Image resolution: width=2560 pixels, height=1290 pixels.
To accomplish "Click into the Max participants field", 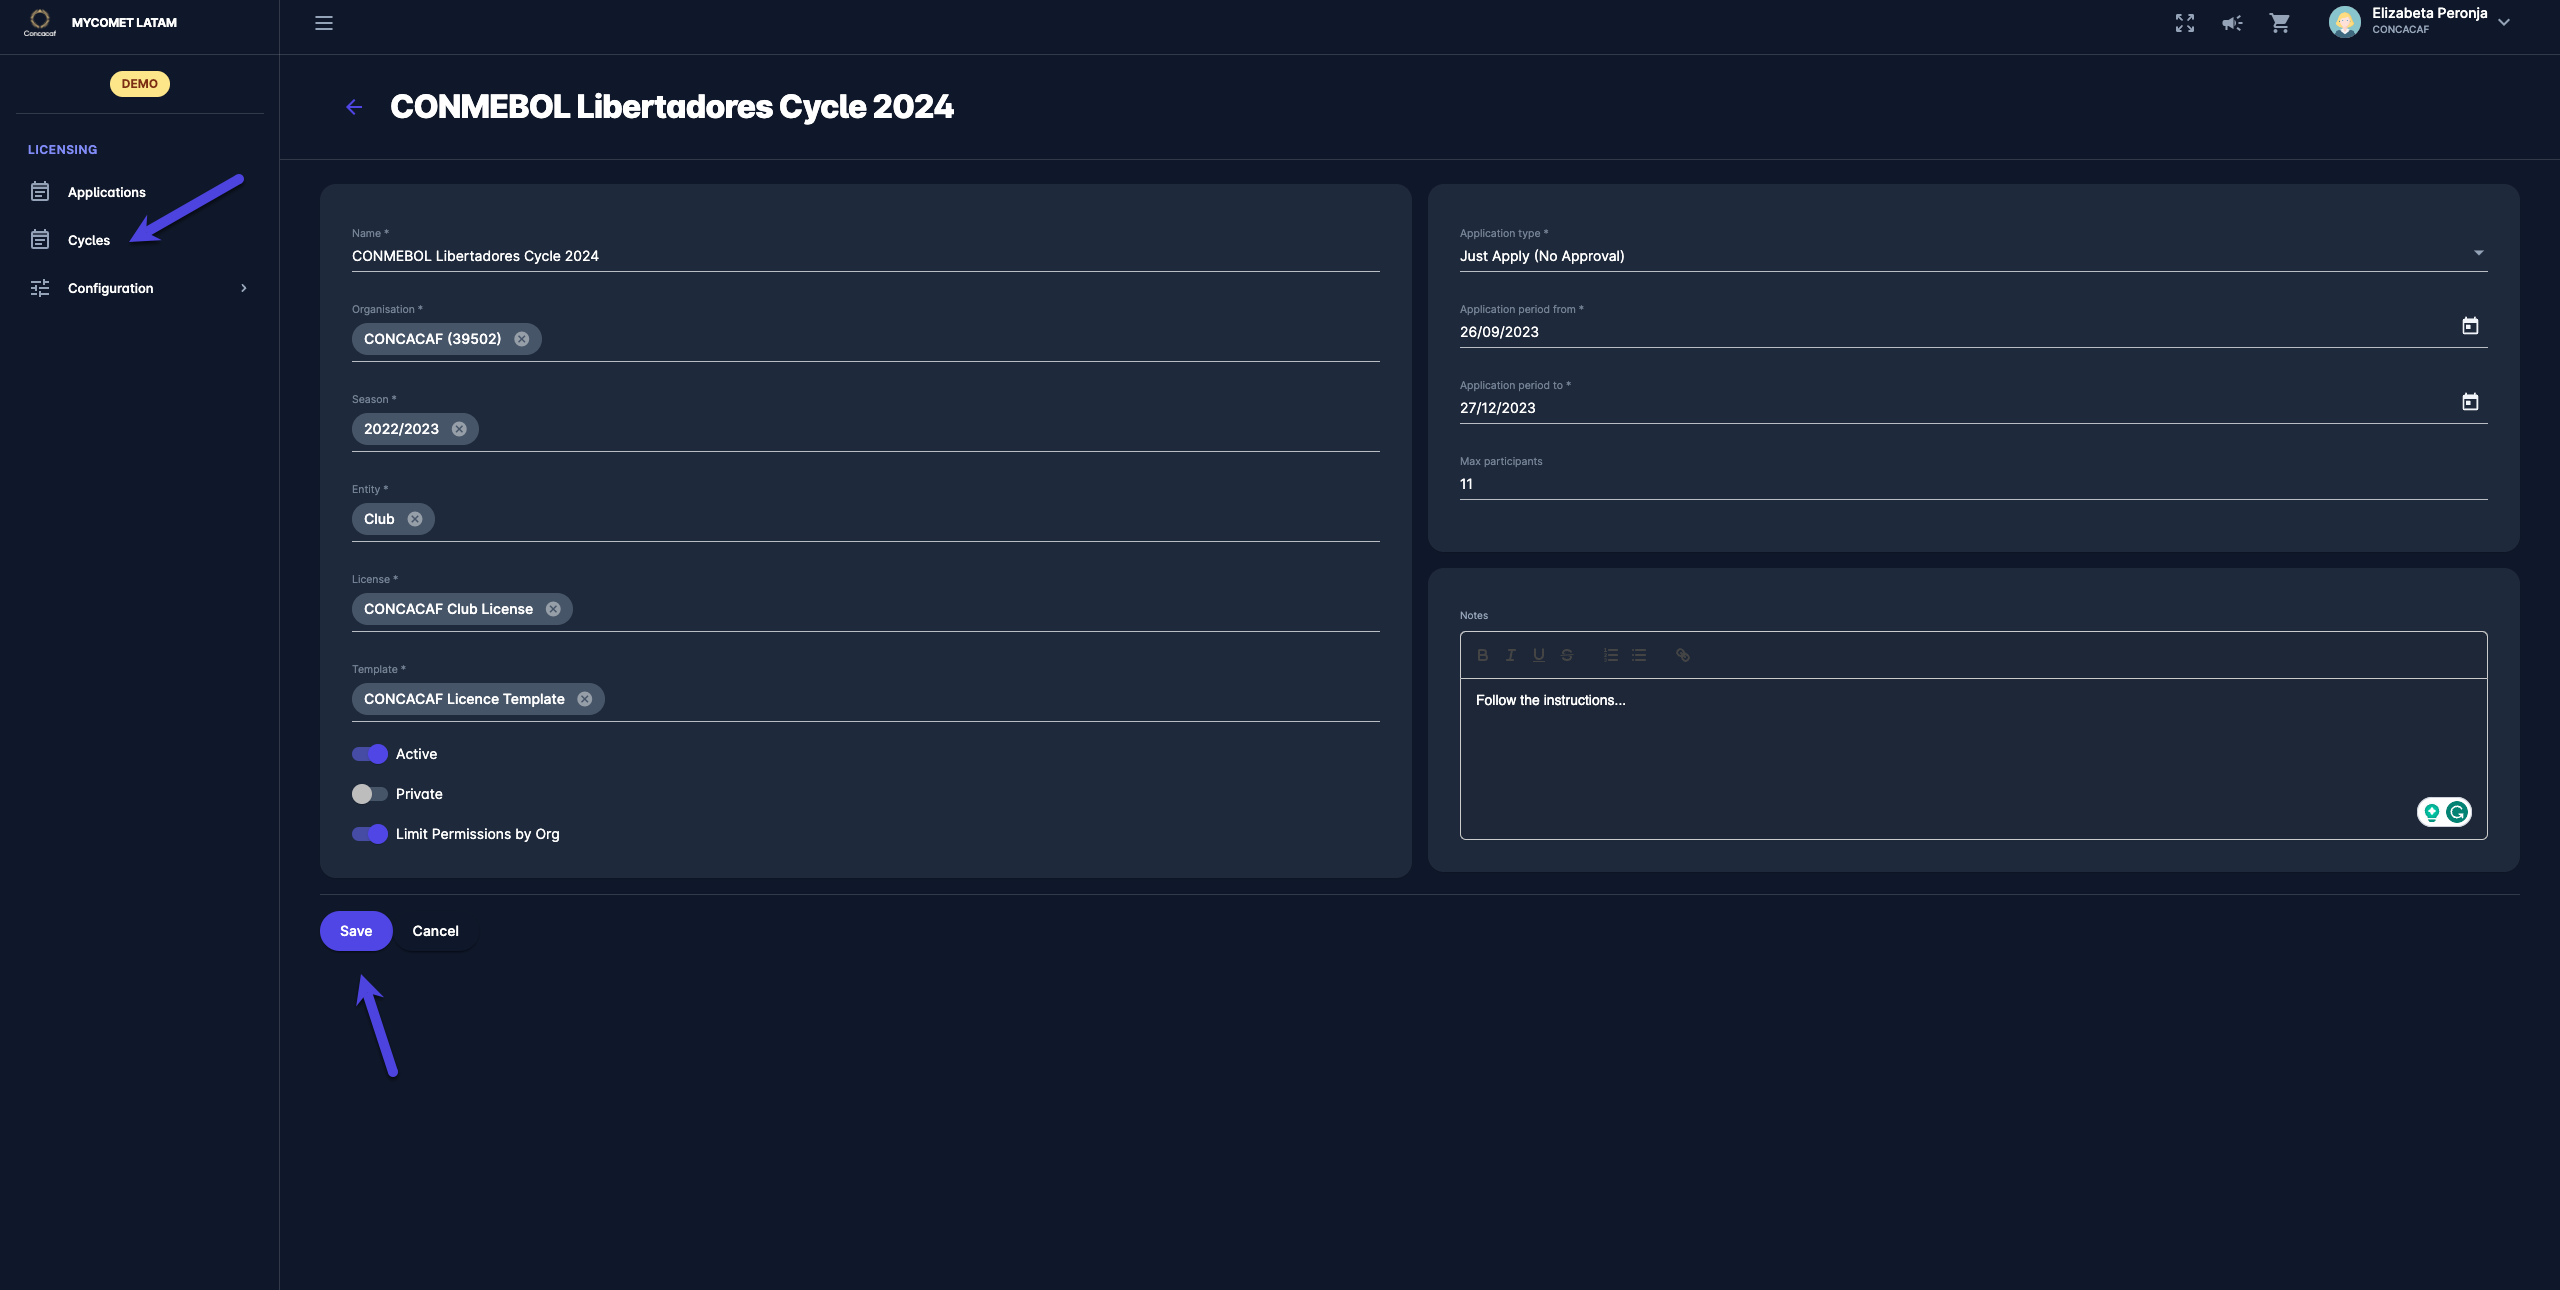I will click(1972, 484).
